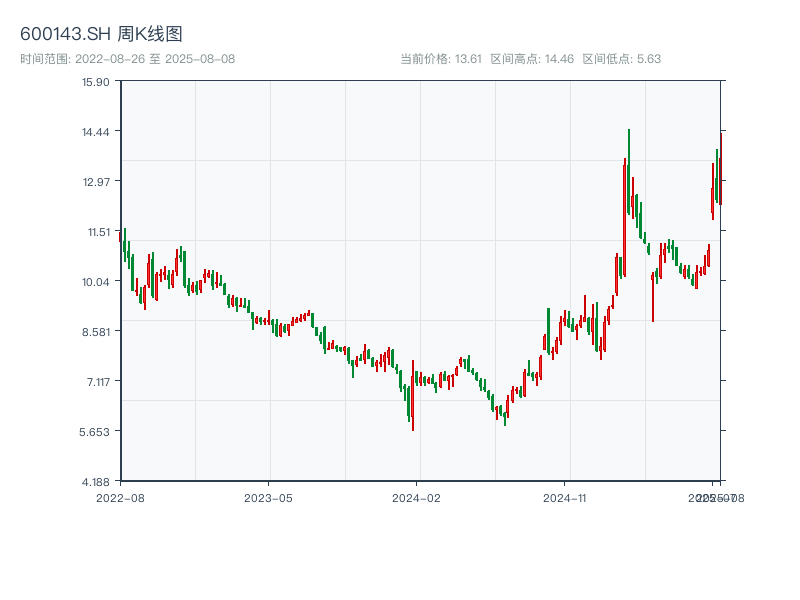Select the time range text 2022-08-26 至 2025-08-08
Viewport: 800px width, 600px height.
point(155,59)
